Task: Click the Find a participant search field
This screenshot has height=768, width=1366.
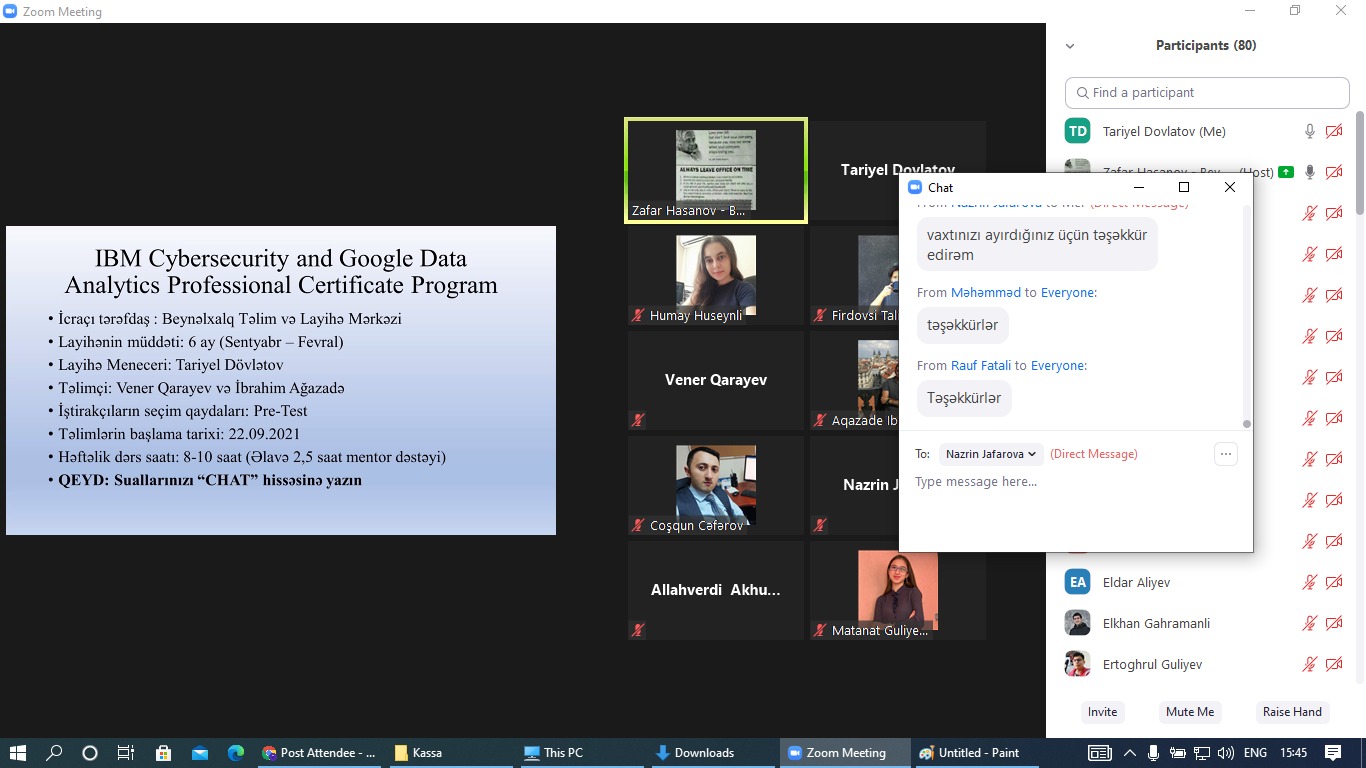Action: (x=1207, y=92)
